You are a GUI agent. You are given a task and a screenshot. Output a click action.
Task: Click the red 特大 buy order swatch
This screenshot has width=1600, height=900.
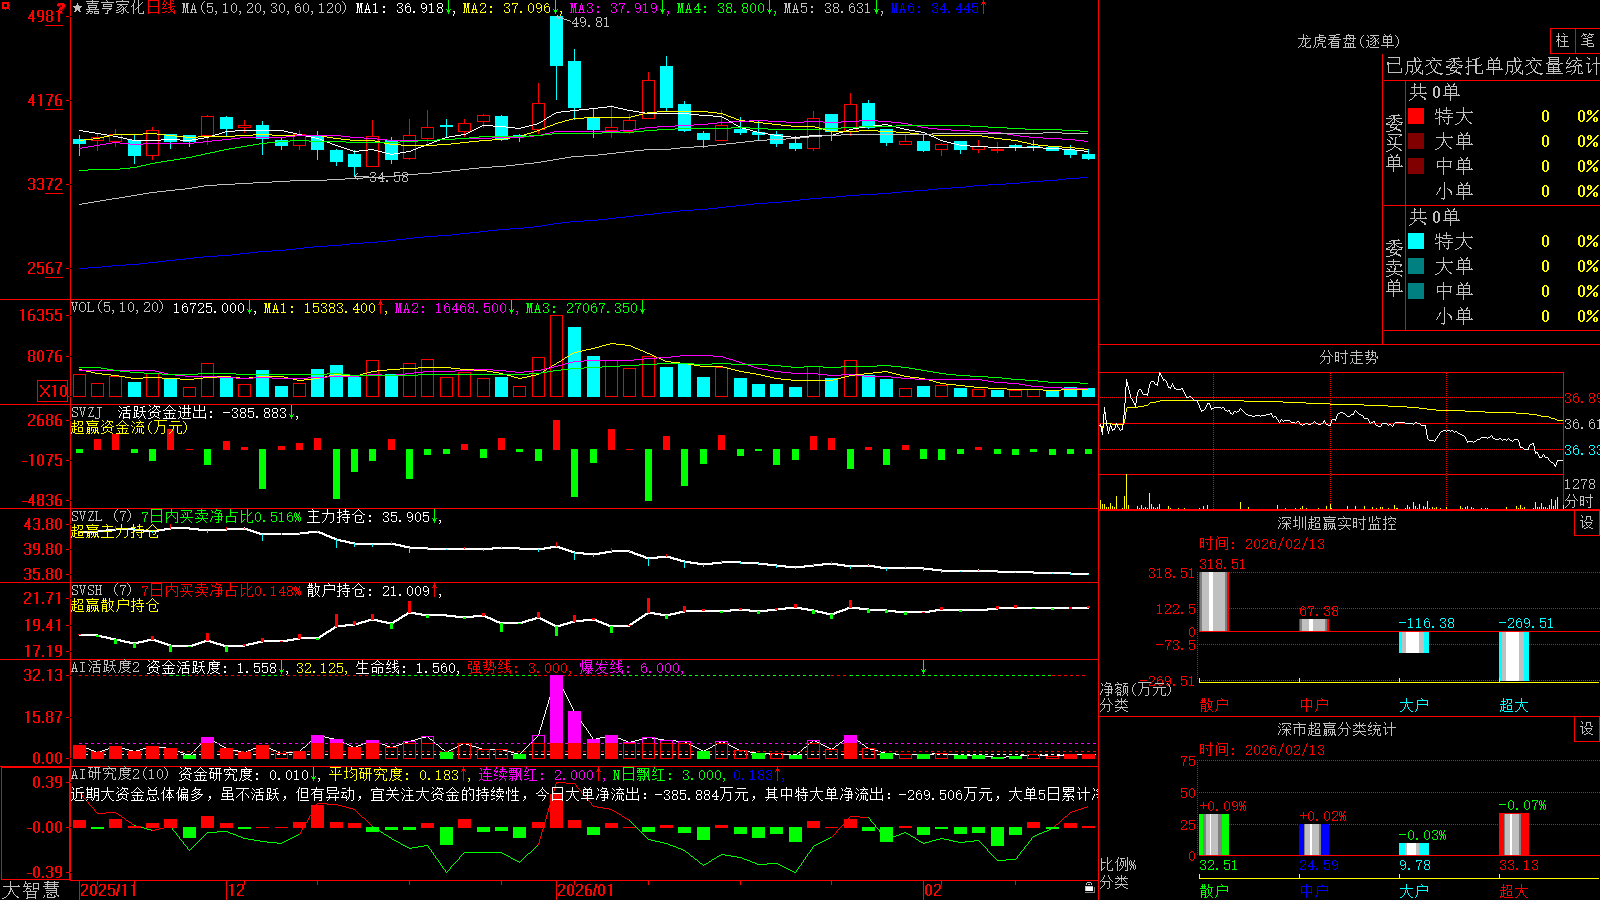tap(1416, 116)
